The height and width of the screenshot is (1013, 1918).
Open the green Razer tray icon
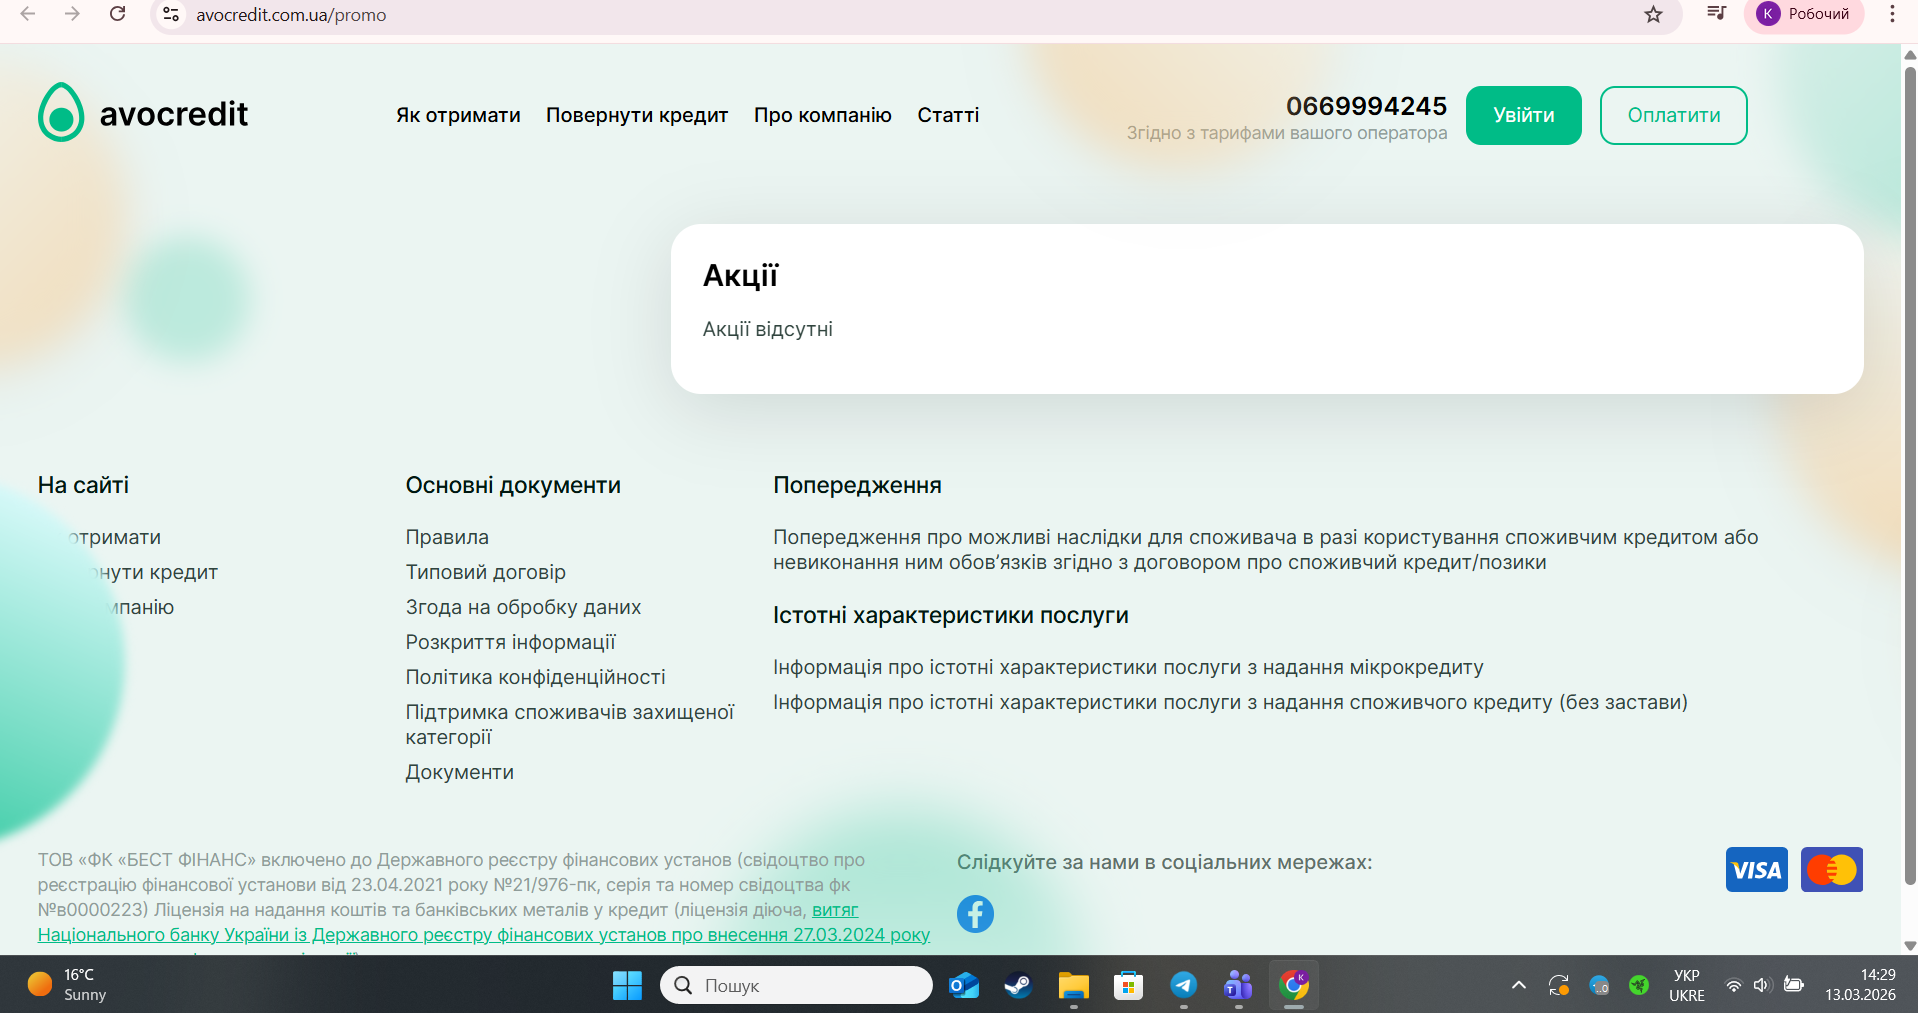click(x=1638, y=985)
